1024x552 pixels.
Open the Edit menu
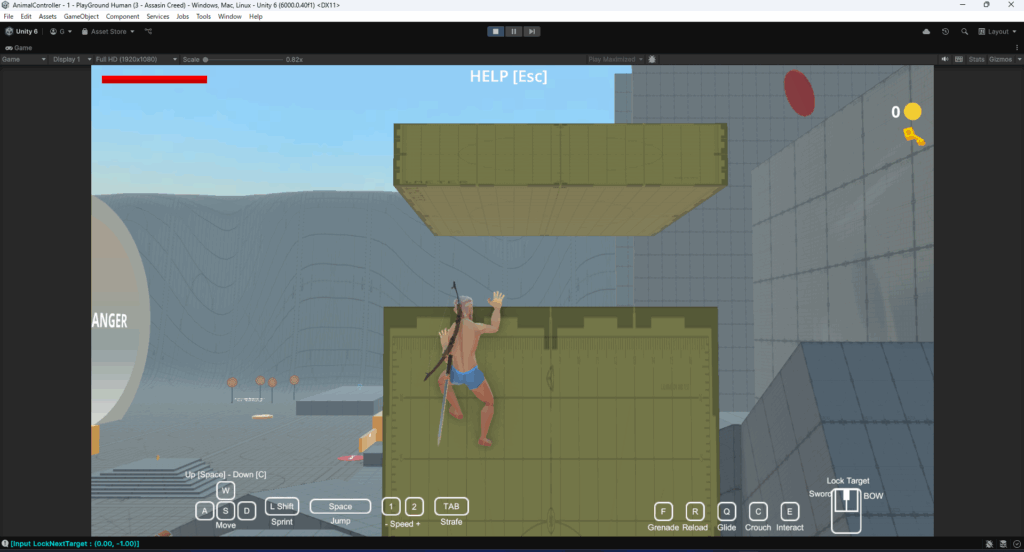click(x=26, y=16)
